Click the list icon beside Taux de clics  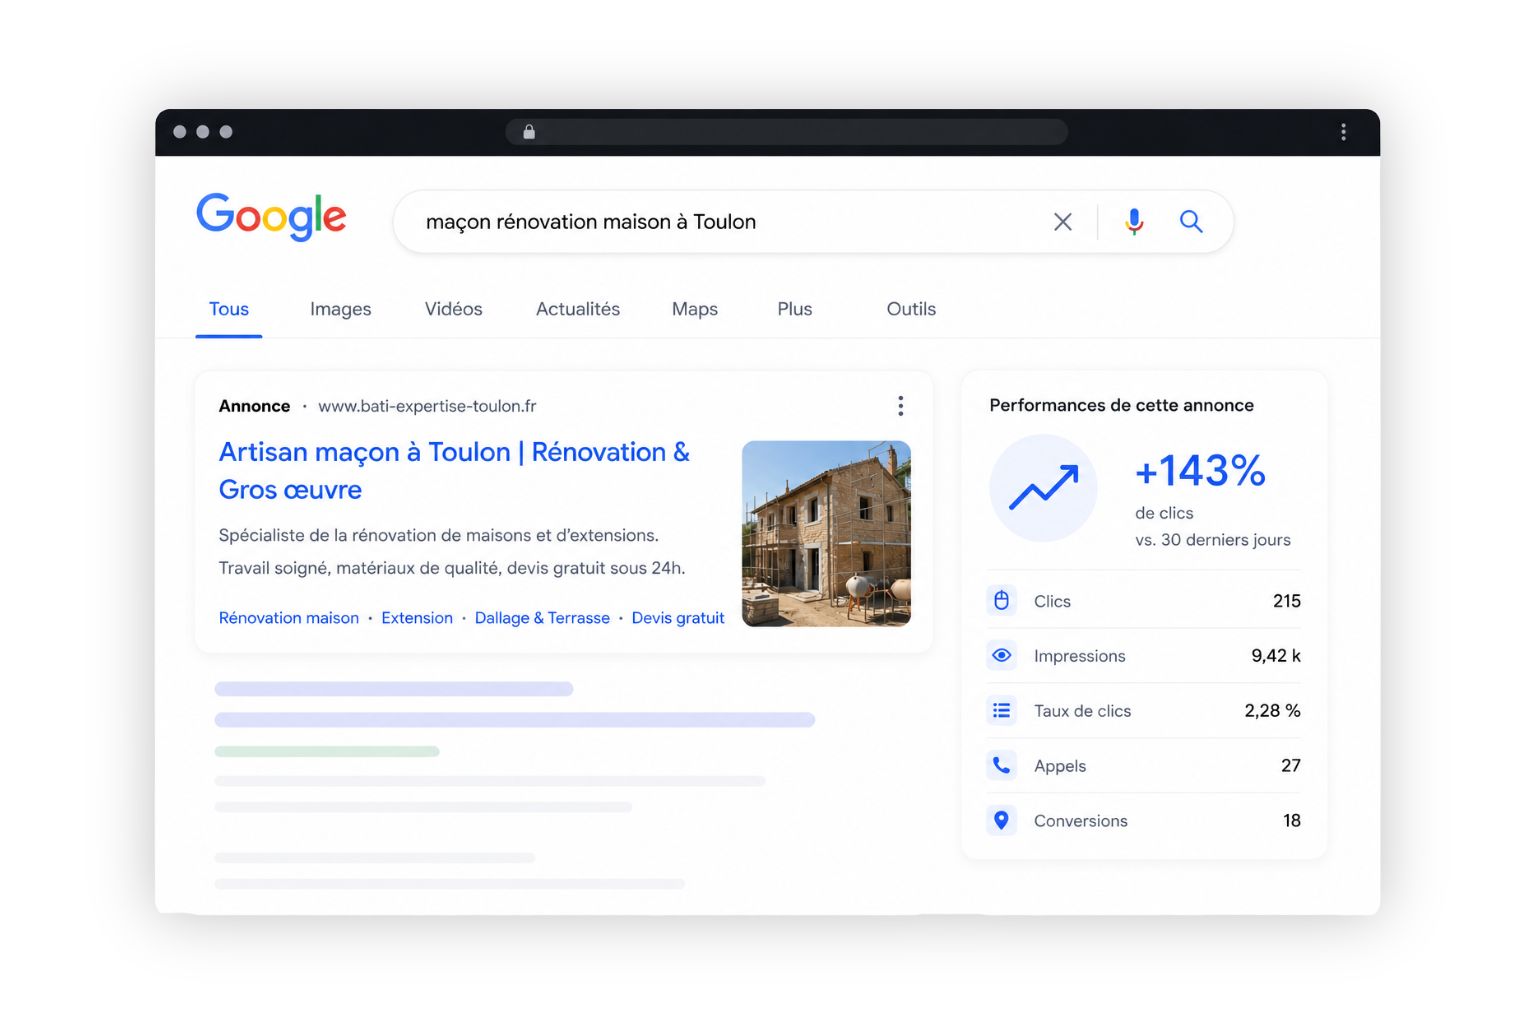(1001, 710)
